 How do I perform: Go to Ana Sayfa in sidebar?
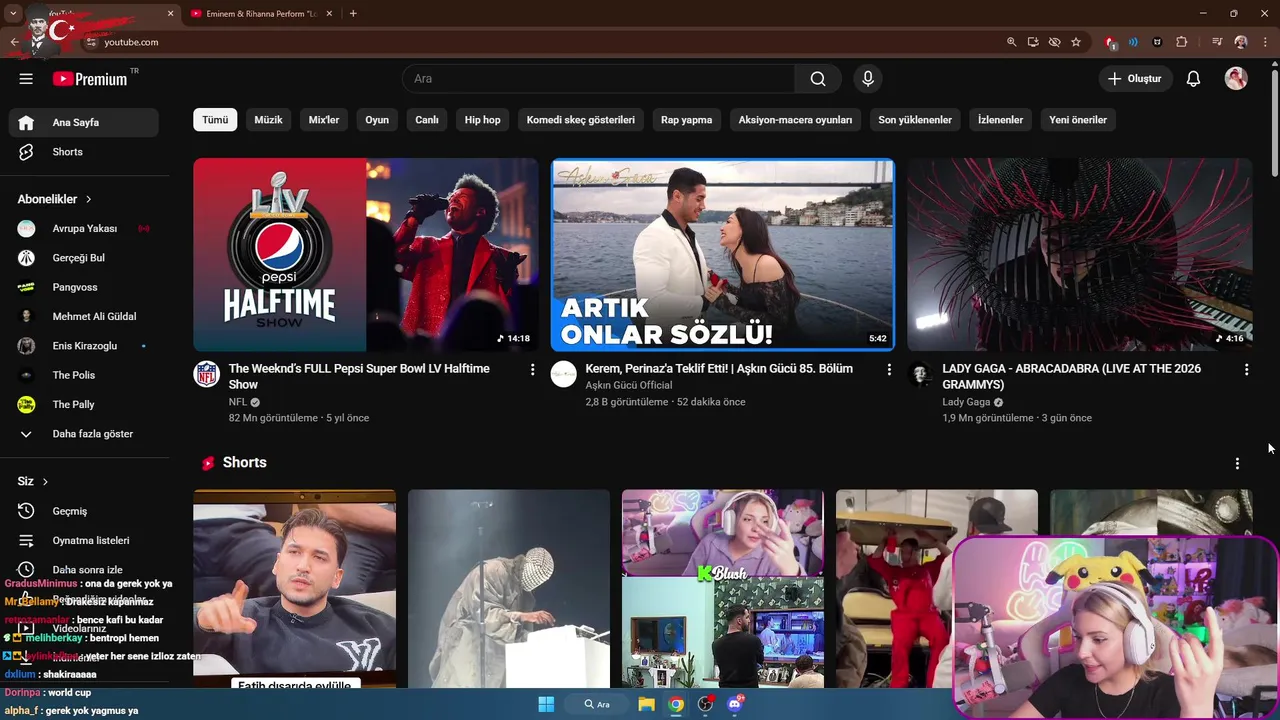[83, 122]
